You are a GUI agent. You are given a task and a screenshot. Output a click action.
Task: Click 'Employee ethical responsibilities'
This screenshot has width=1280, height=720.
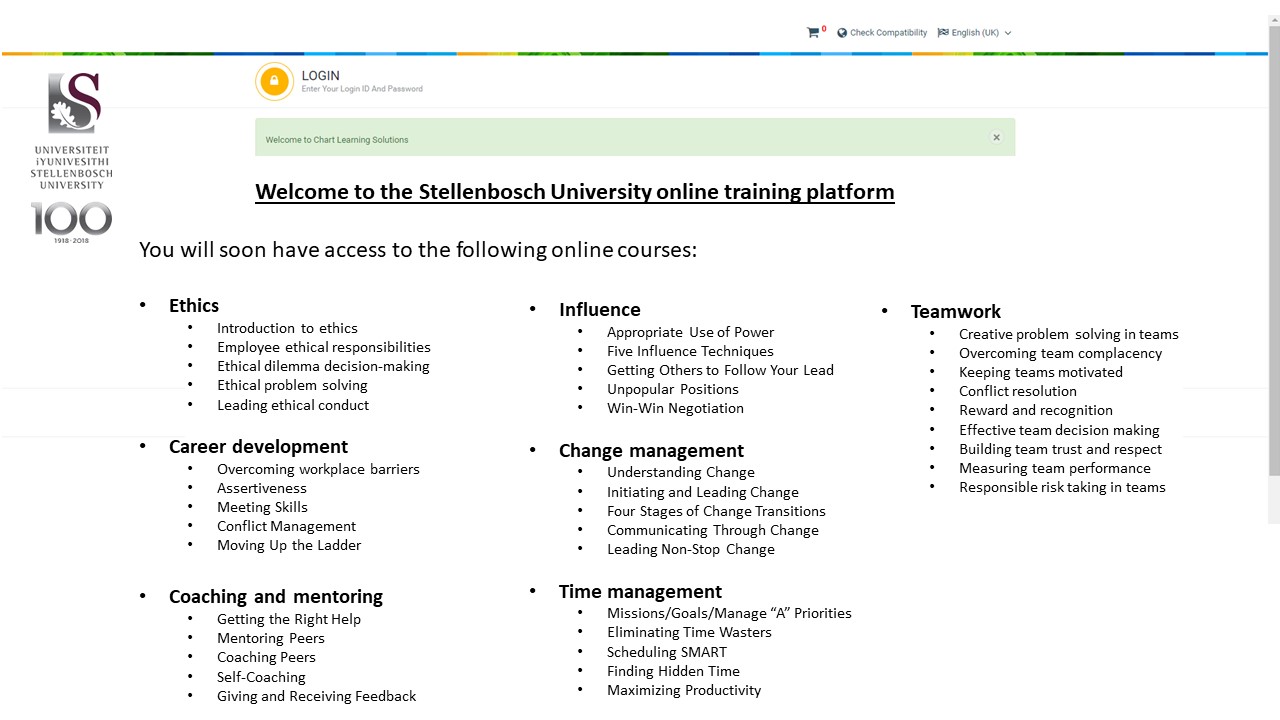(x=324, y=347)
